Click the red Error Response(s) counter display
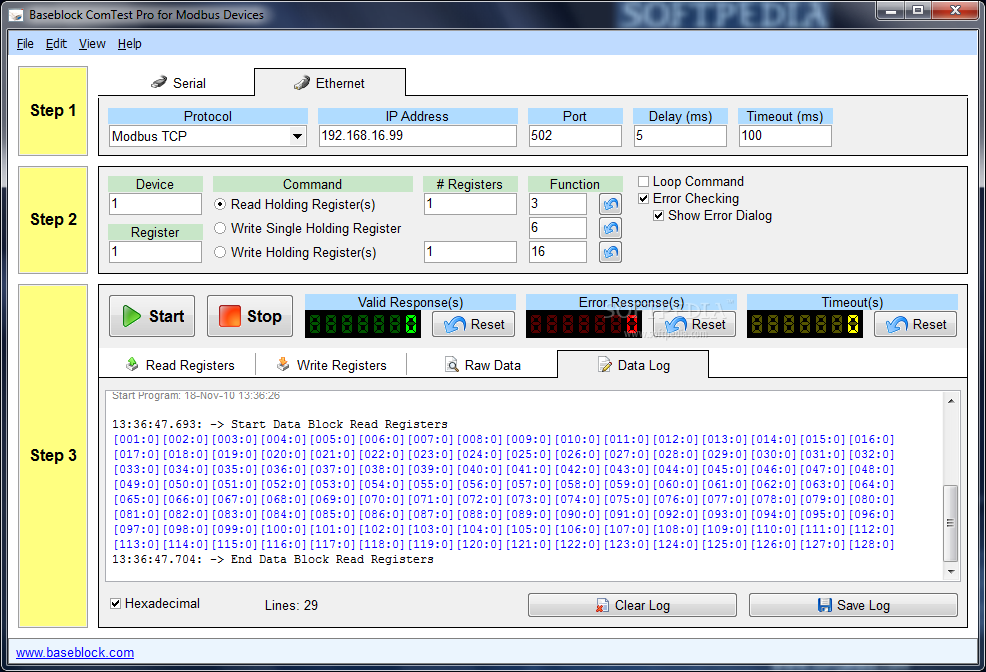This screenshot has width=986, height=672. coord(584,324)
